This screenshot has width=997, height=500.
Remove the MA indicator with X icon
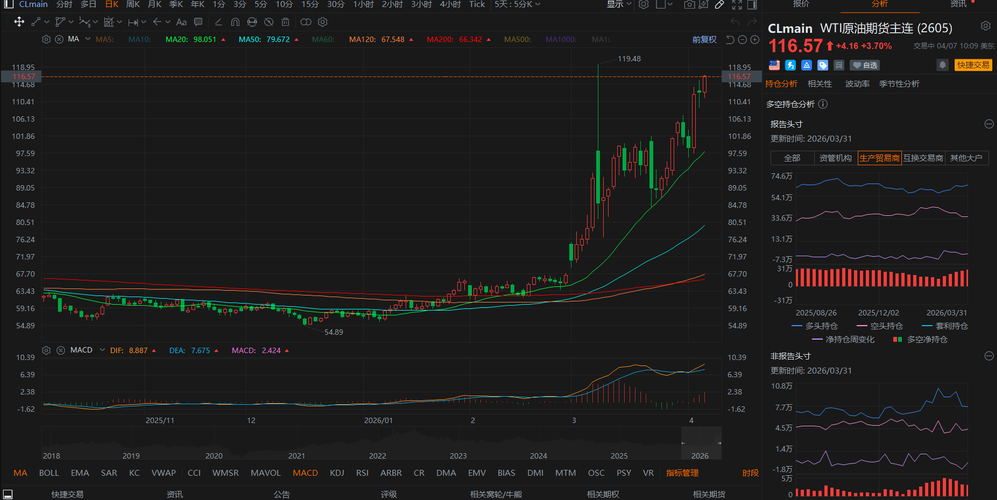[x=59, y=39]
